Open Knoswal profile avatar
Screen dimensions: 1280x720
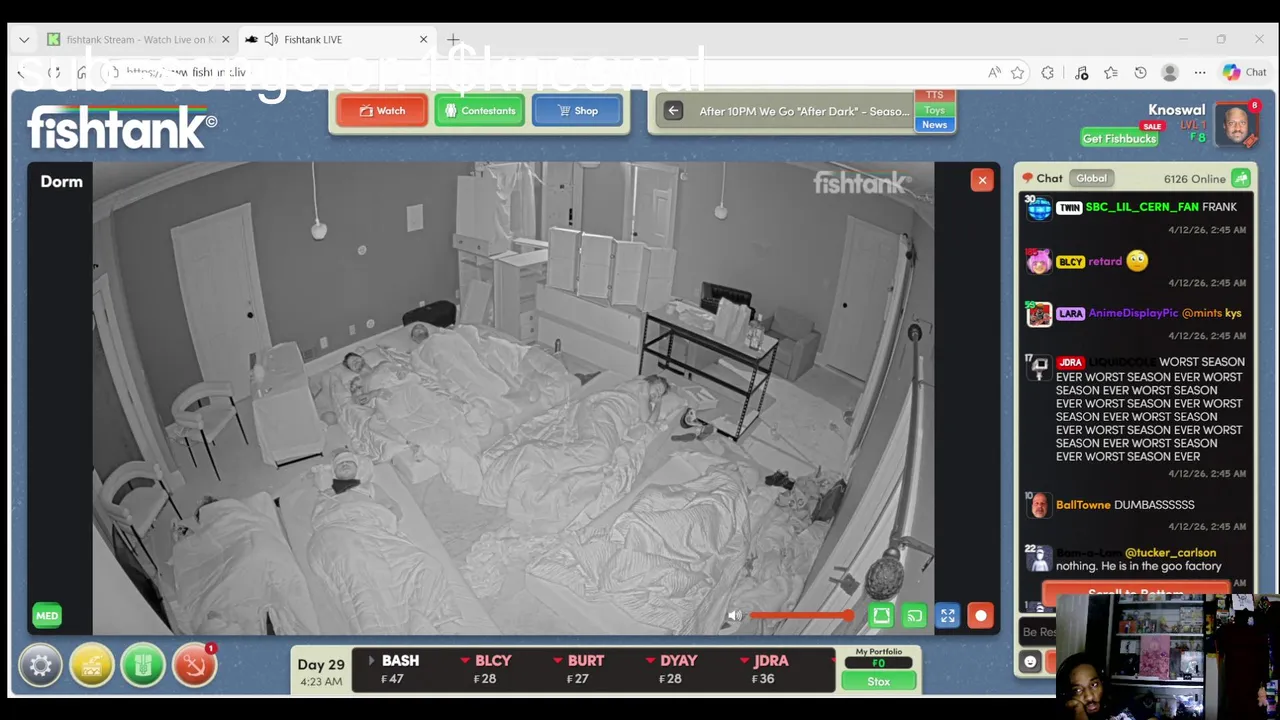(x=1236, y=124)
